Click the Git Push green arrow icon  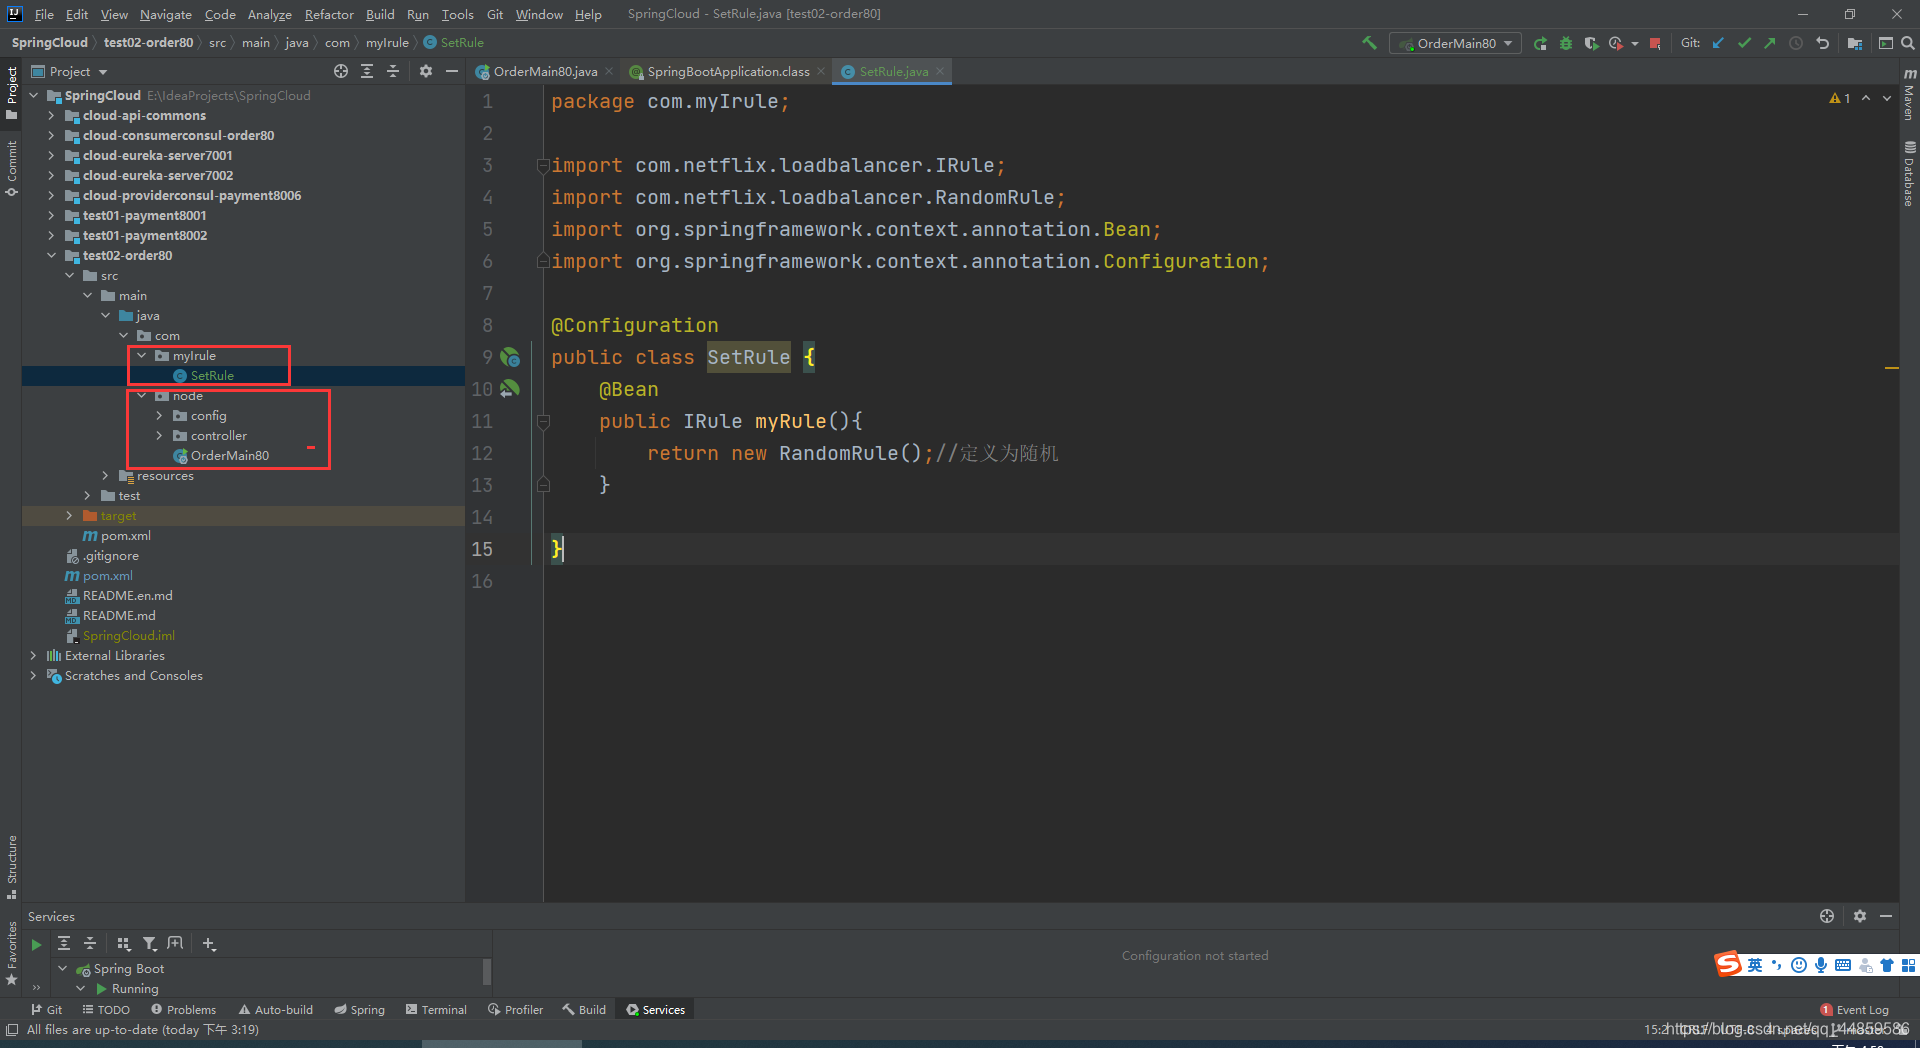pyautogui.click(x=1770, y=43)
